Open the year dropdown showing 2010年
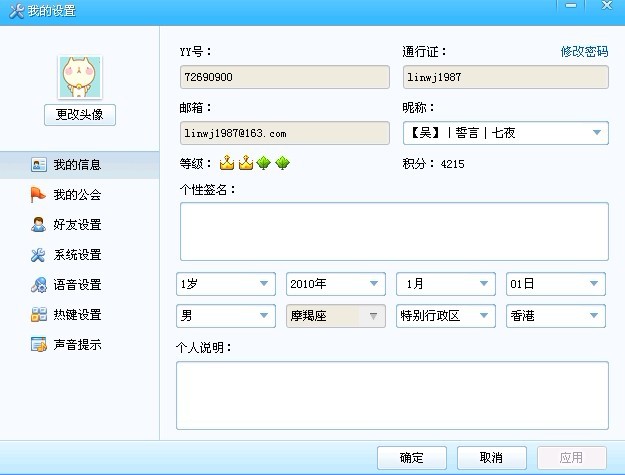The width and height of the screenshot is (625, 475). point(336,284)
